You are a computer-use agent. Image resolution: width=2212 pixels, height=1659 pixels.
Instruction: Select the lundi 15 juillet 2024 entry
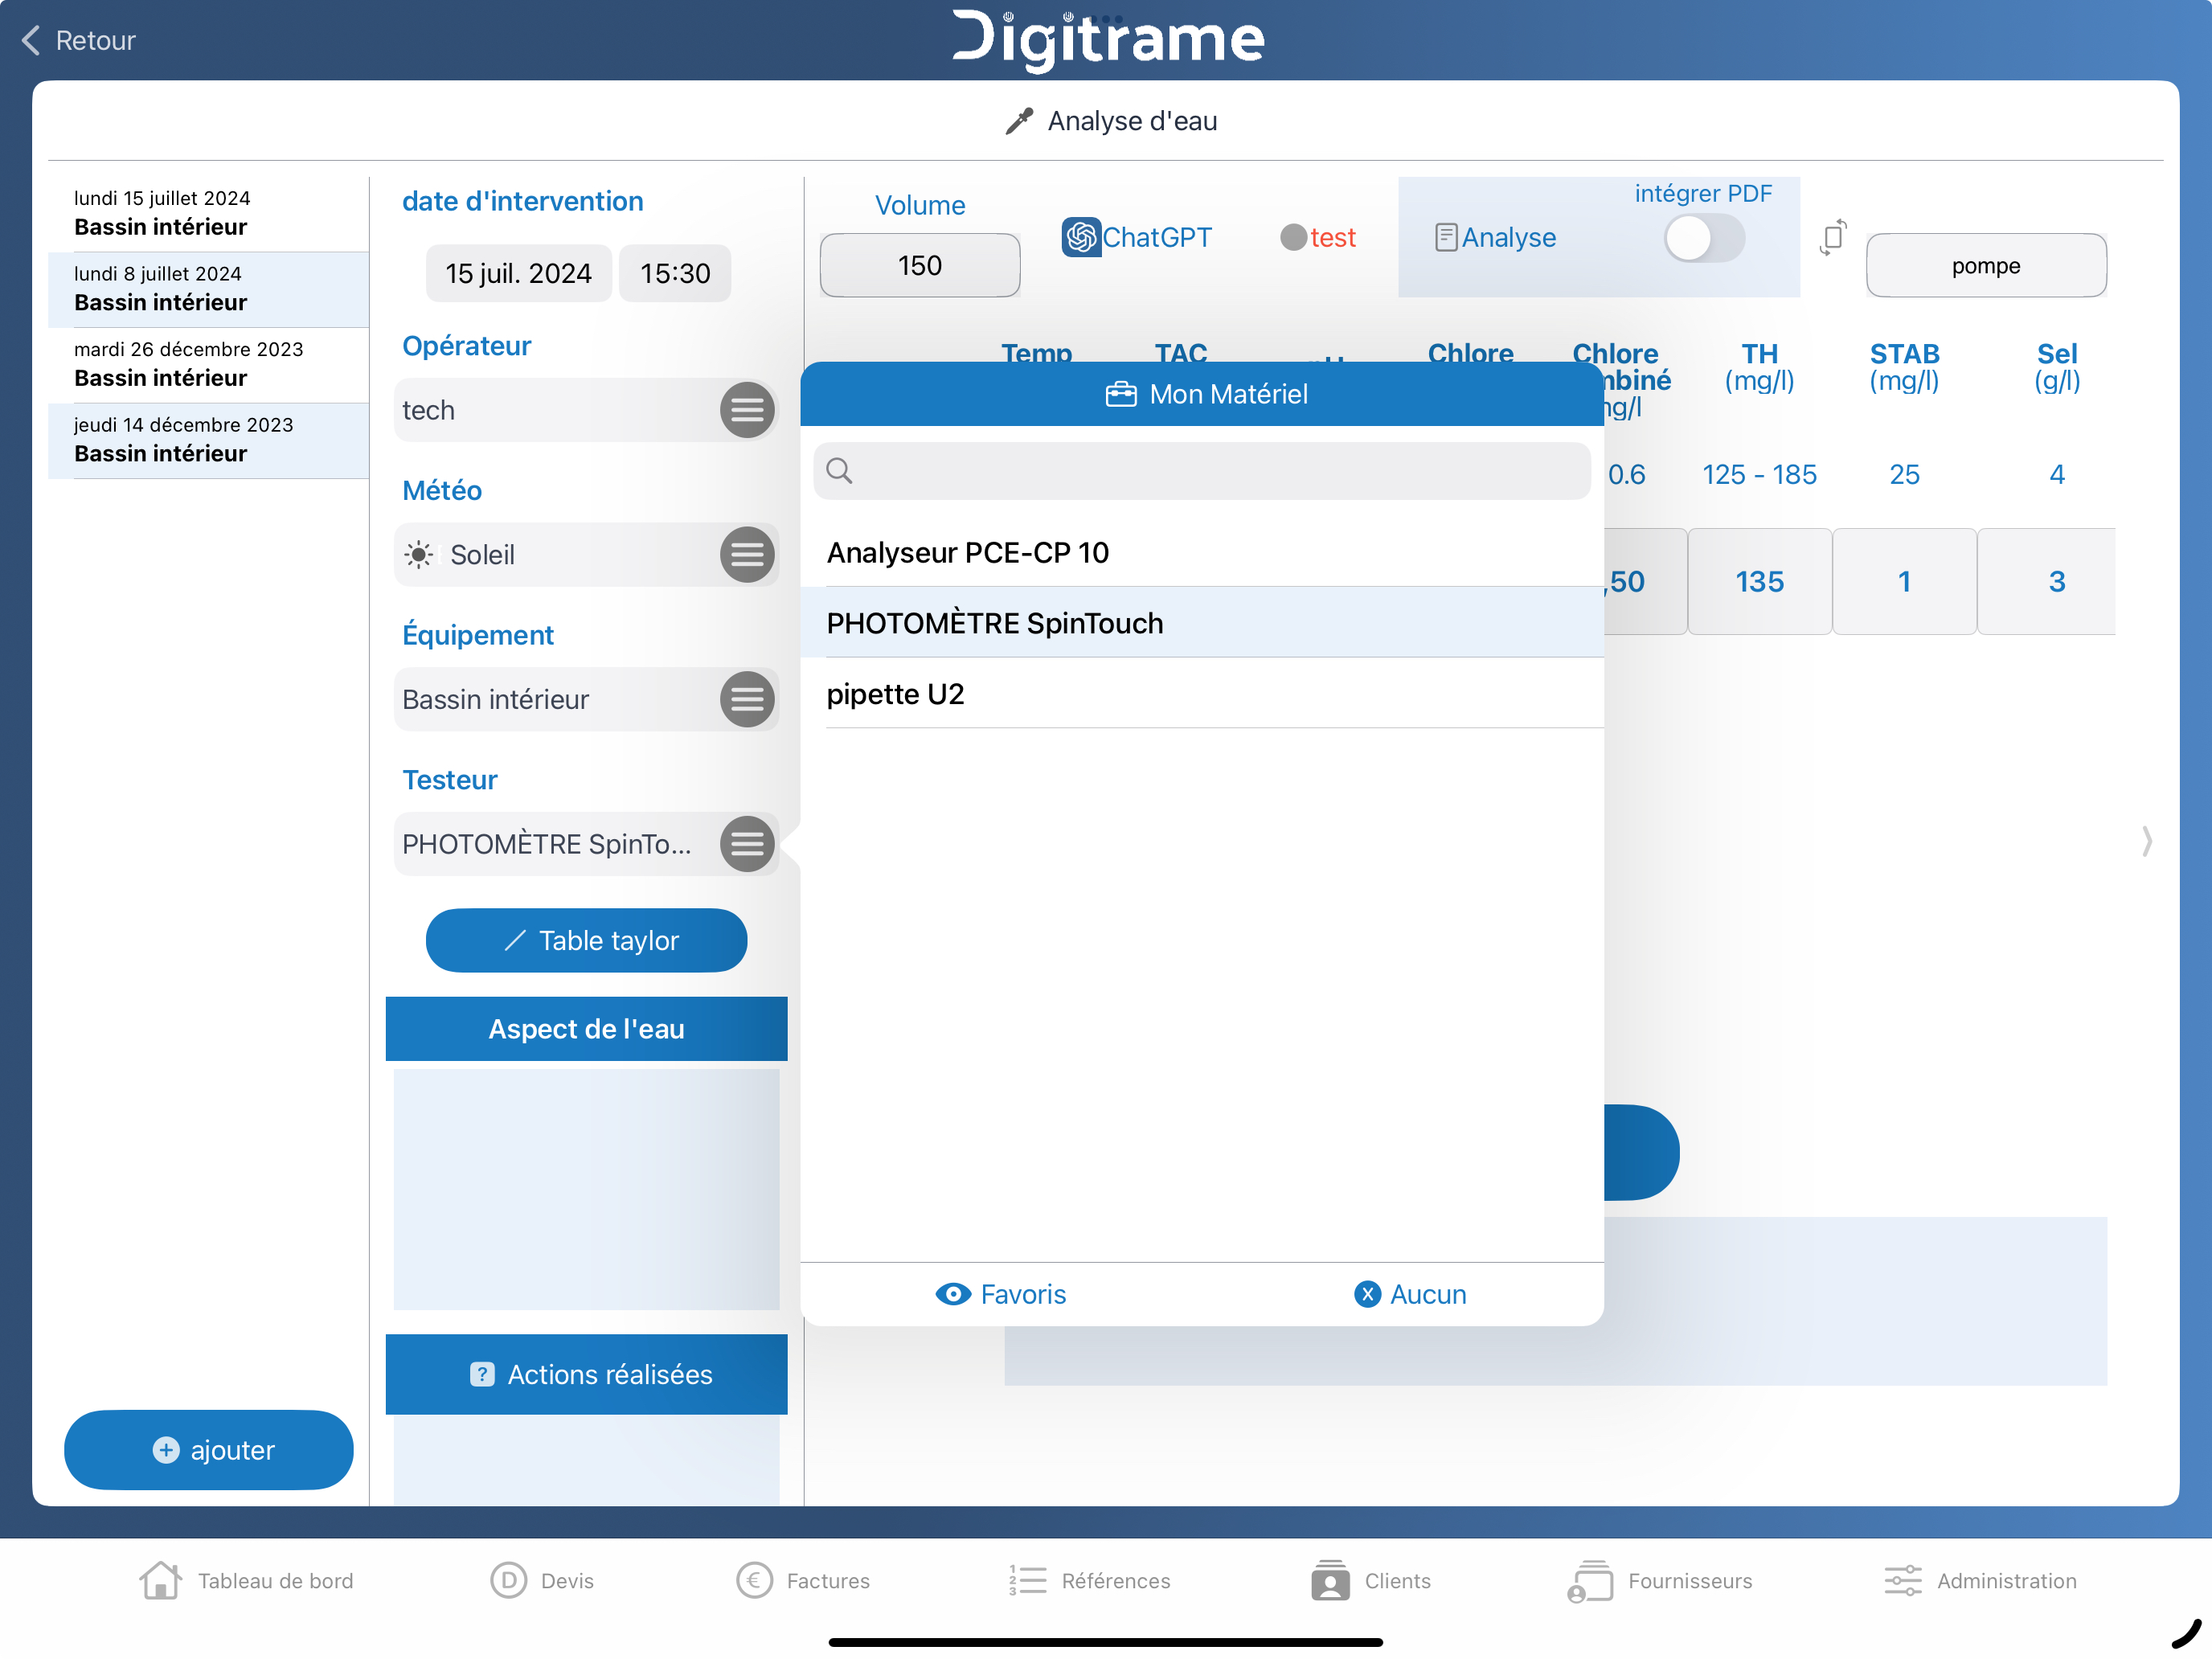pyautogui.click(x=208, y=213)
